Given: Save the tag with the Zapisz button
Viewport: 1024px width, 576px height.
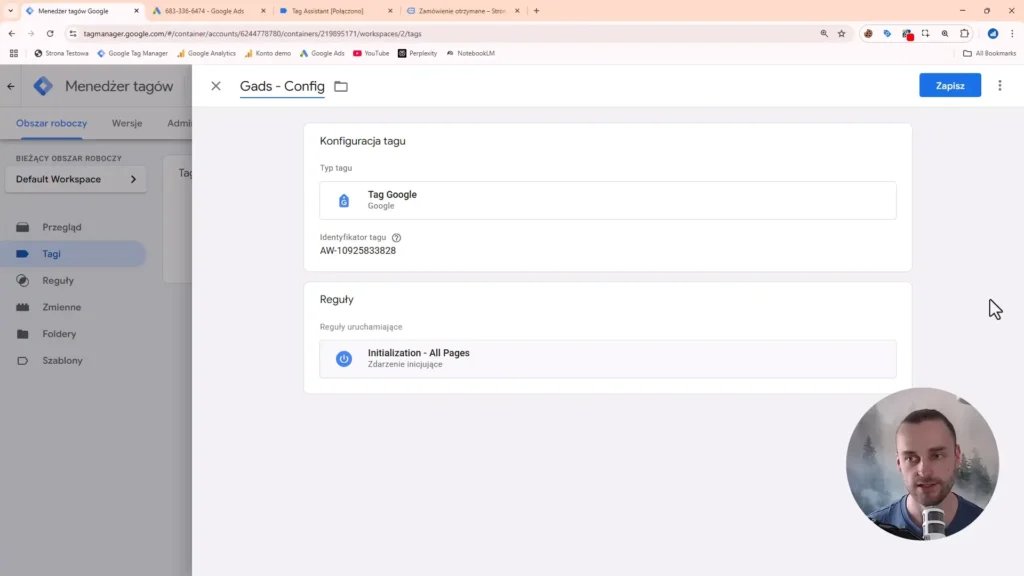Looking at the screenshot, I should 950,86.
